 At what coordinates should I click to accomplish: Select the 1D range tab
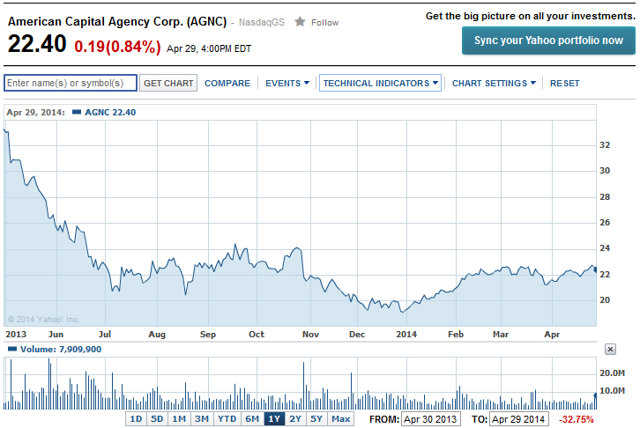(x=136, y=419)
